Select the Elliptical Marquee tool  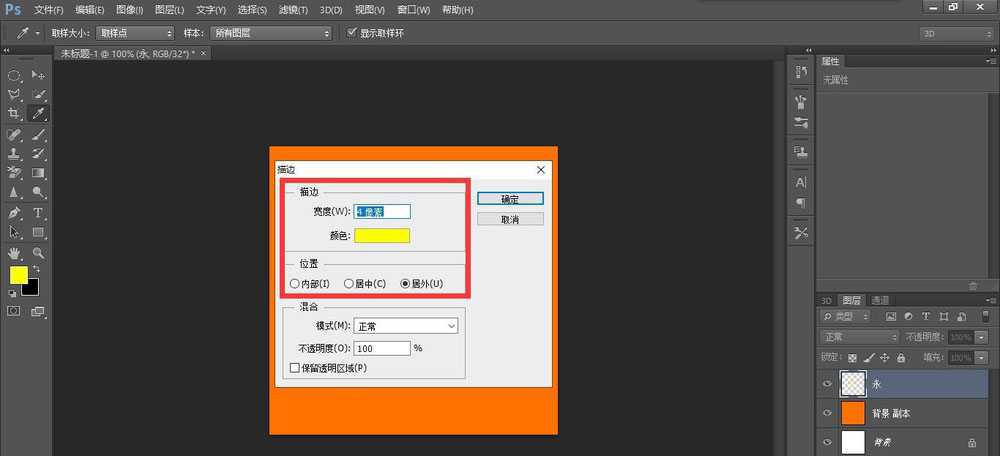14,75
